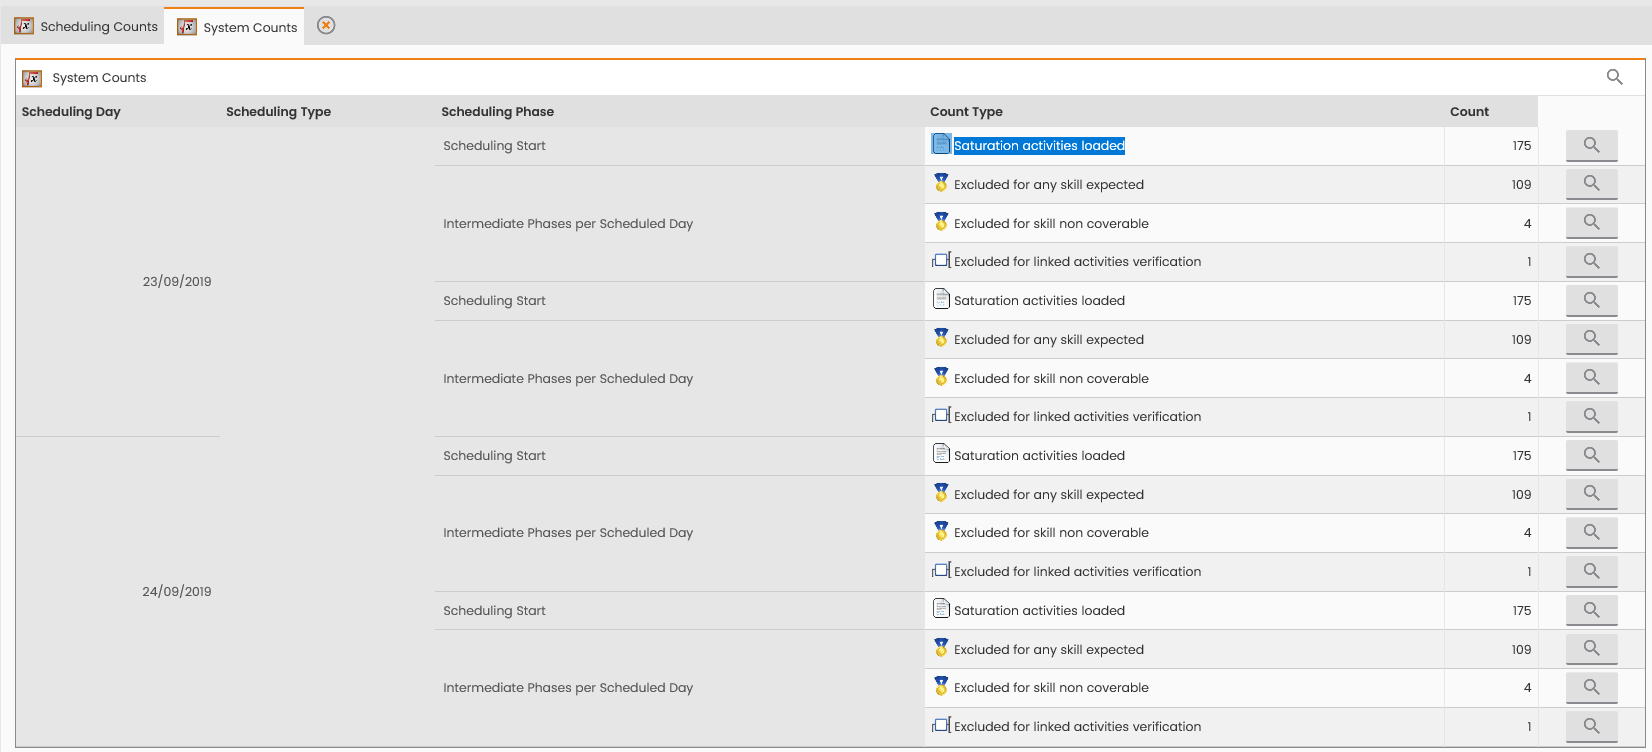Click the count value in the very last row
This screenshot has height=752, width=1652.
(x=1529, y=727)
